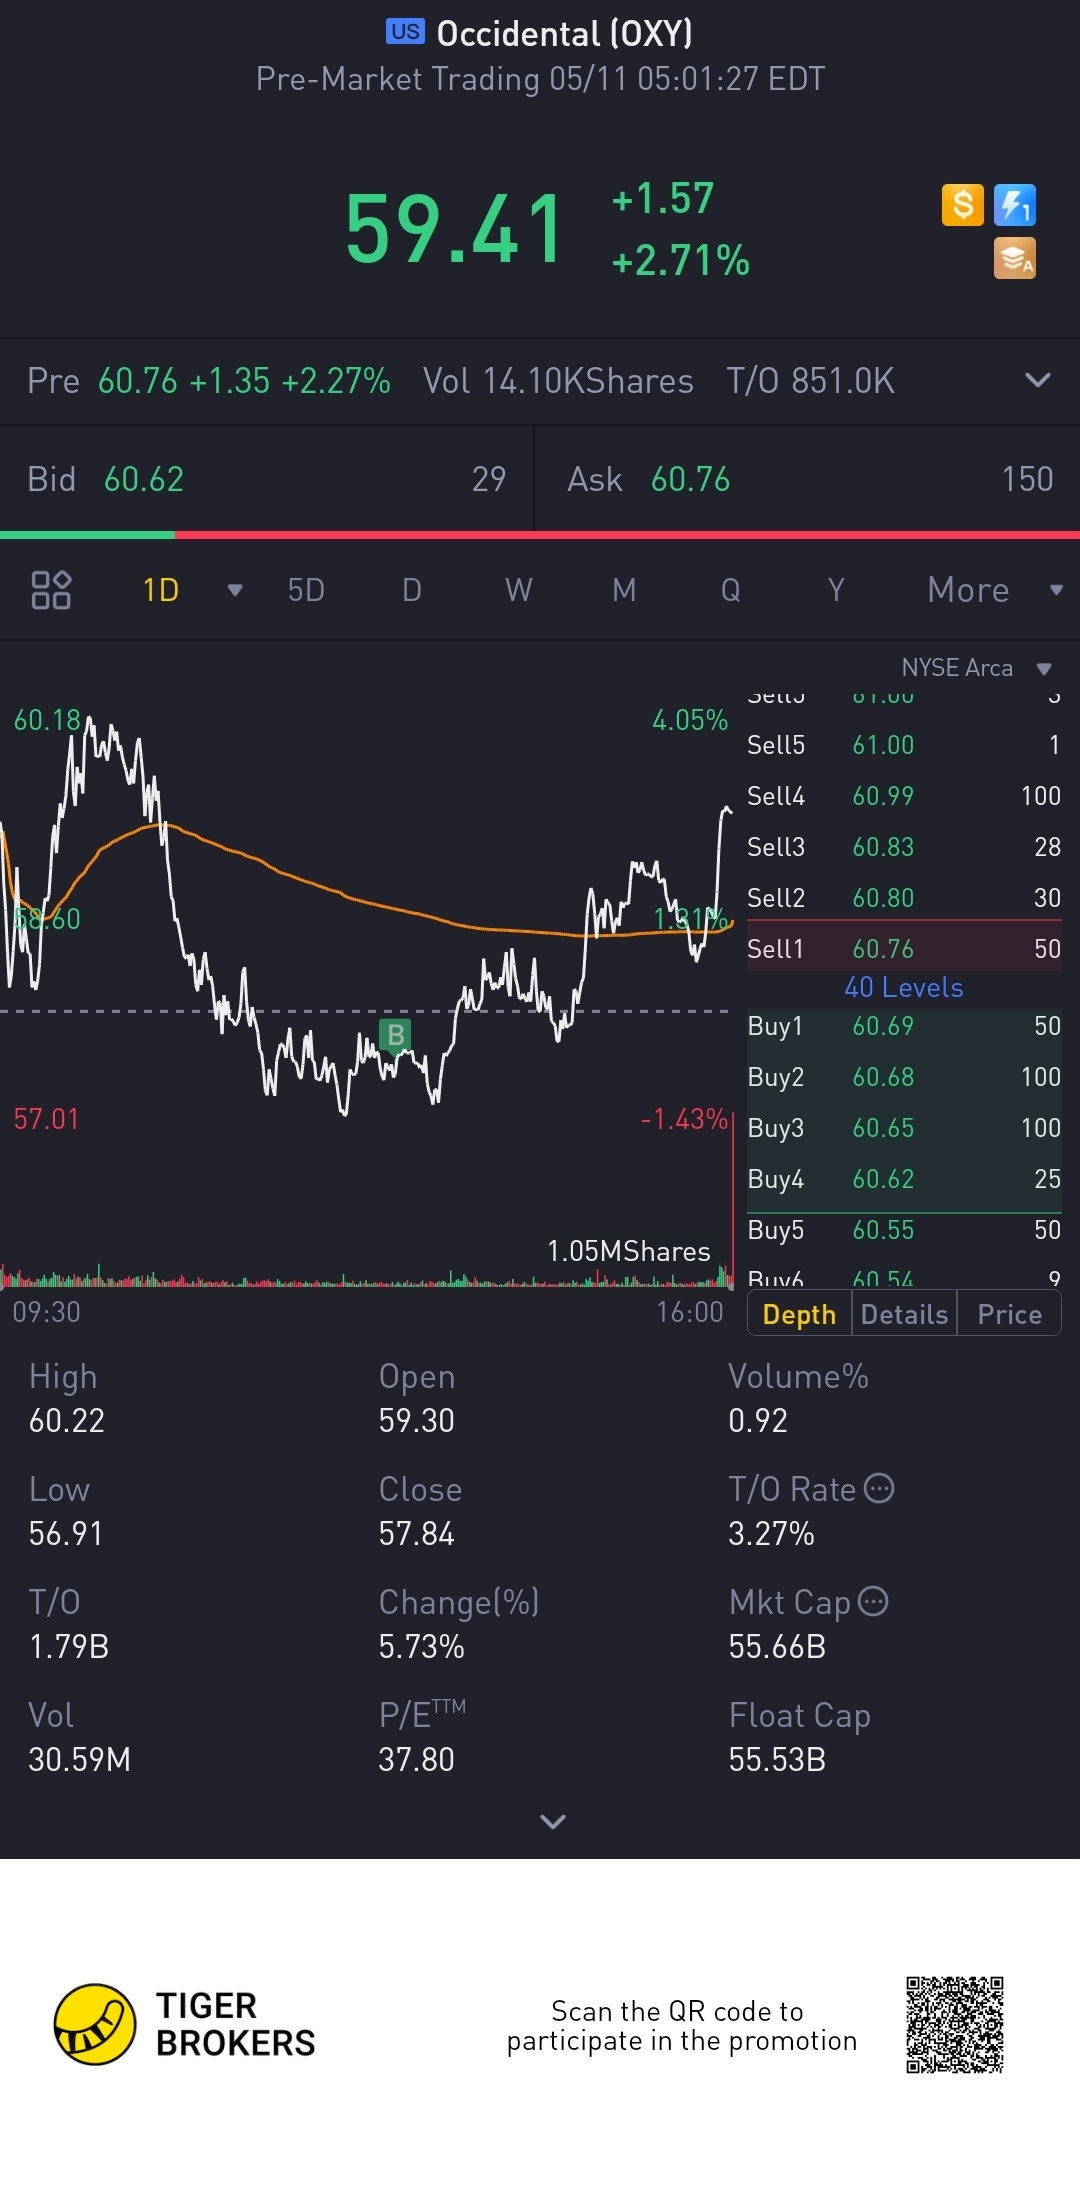Tap Scan the QR code promotion text
The height and width of the screenshot is (2191, 1080).
pyautogui.click(x=681, y=2025)
